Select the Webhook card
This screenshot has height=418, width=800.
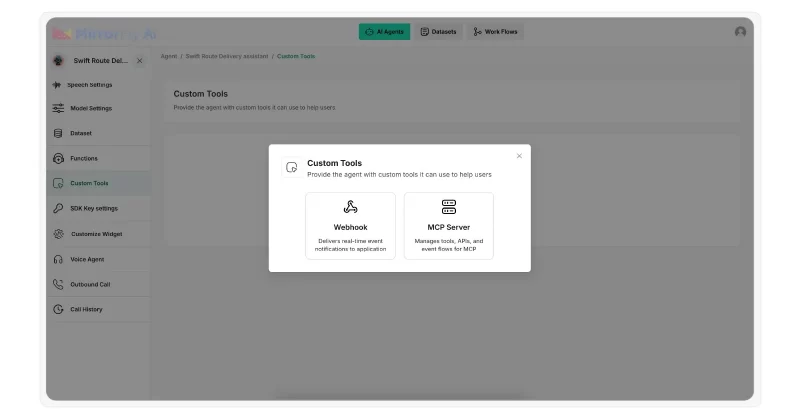coord(350,226)
